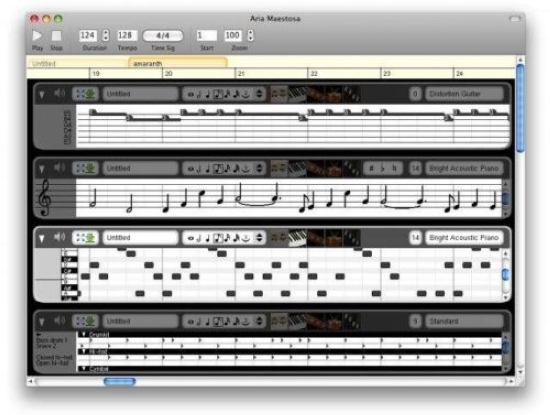The image size is (550, 415).
Task: Mute the Standard drum track
Action: tap(59, 320)
